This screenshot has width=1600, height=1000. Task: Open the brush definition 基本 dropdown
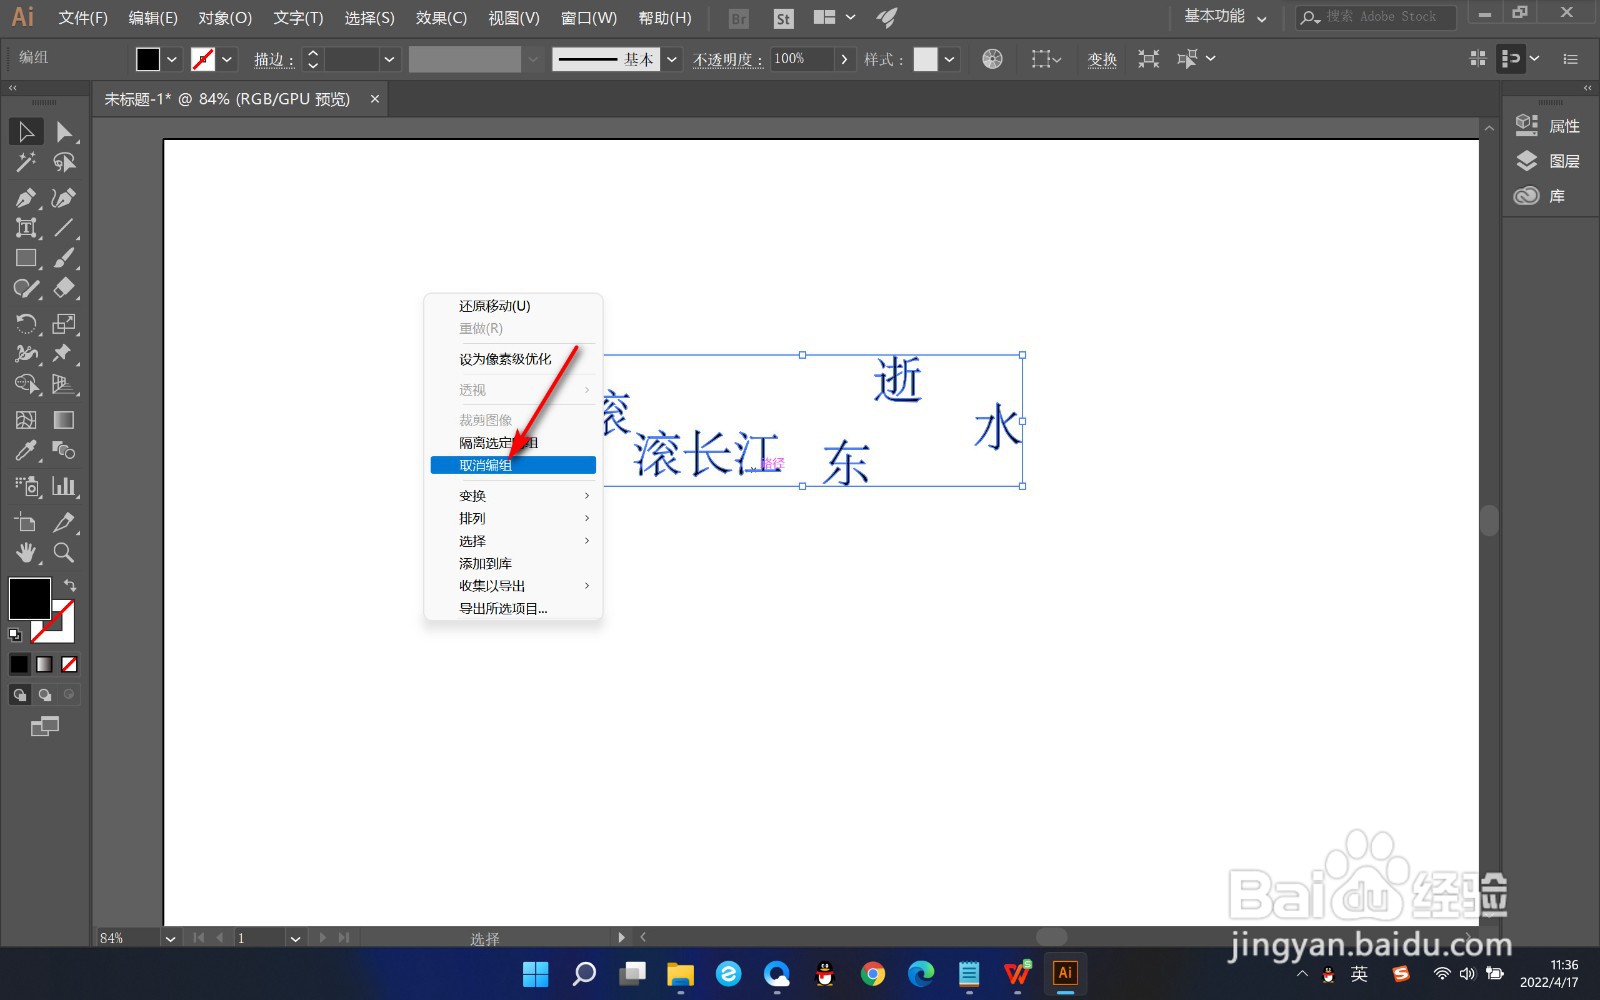tap(672, 59)
